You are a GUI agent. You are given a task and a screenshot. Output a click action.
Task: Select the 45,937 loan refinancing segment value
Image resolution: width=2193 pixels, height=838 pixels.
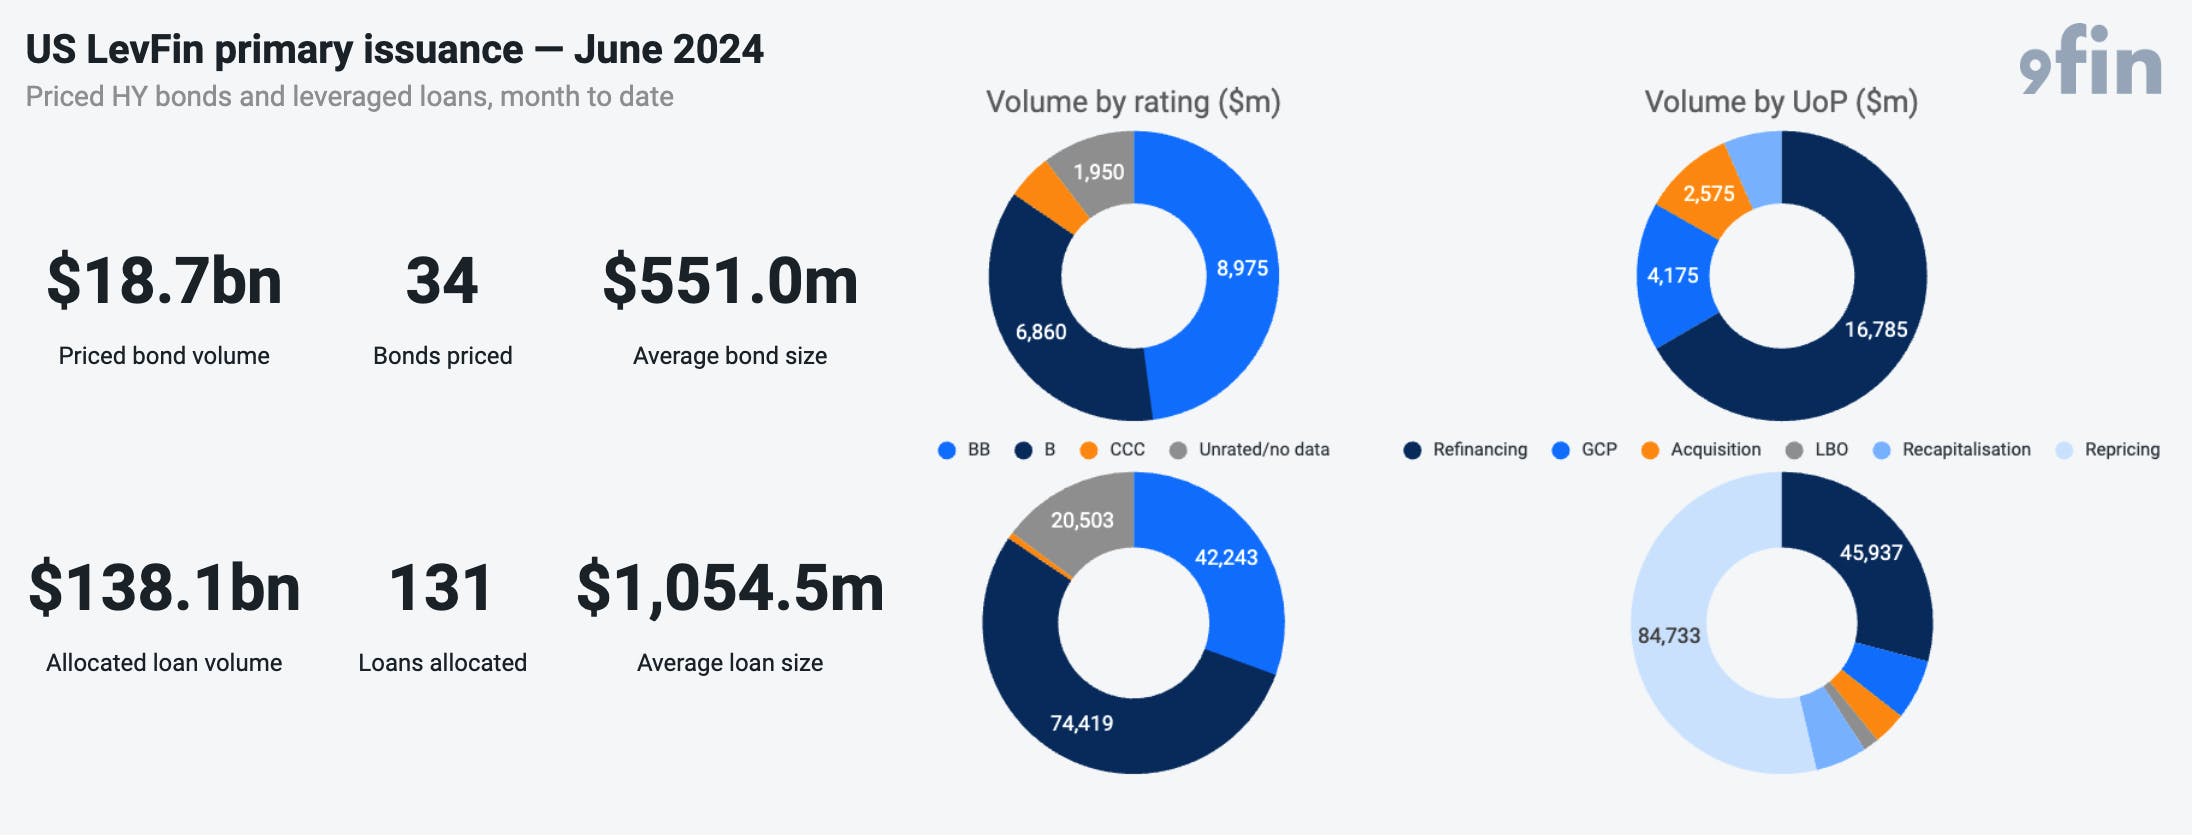point(1871,553)
